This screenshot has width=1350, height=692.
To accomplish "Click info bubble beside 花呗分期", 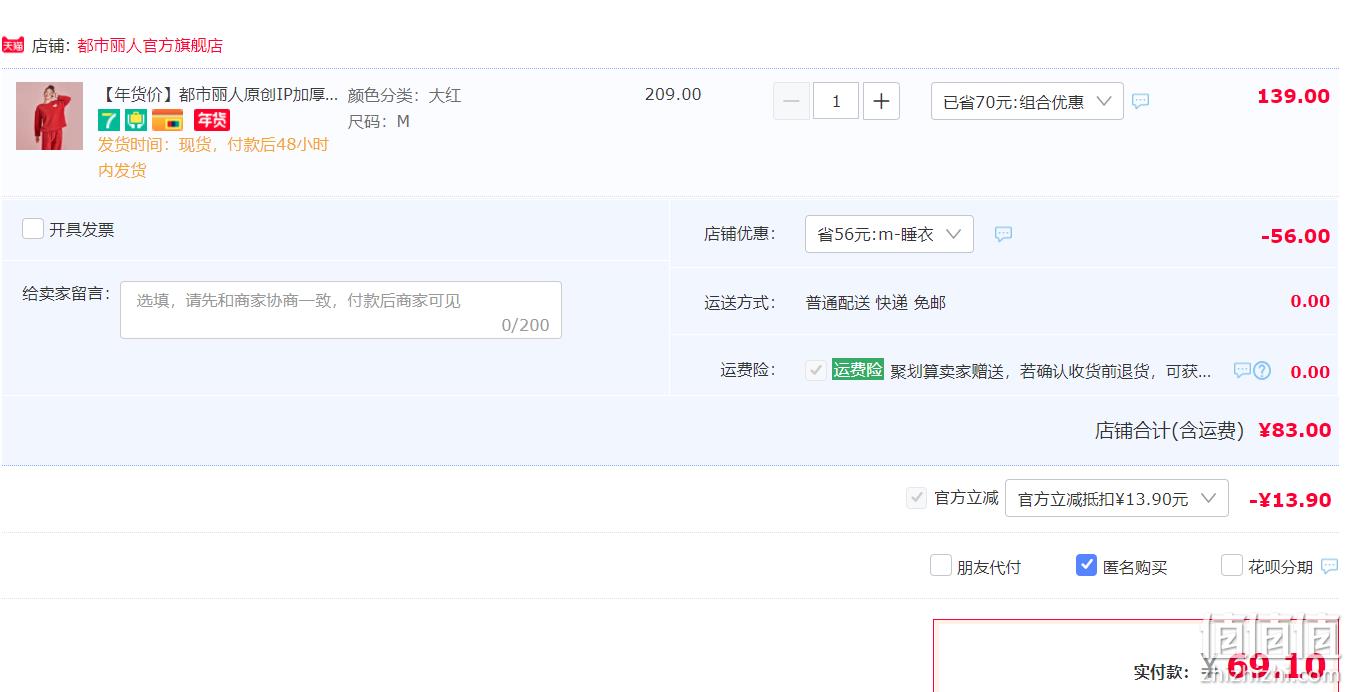I will click(1329, 566).
